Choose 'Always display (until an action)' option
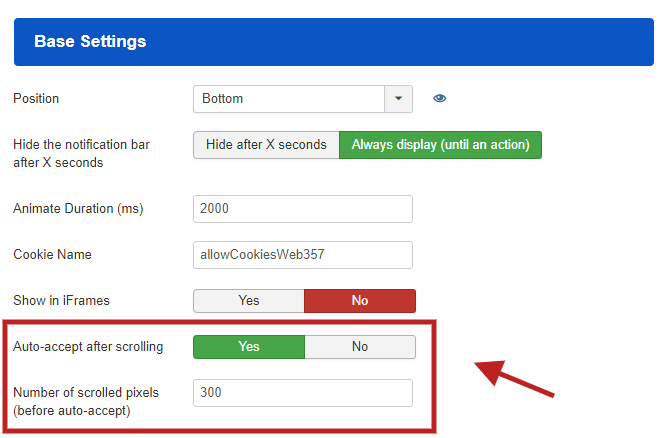The image size is (665, 438). coord(440,145)
